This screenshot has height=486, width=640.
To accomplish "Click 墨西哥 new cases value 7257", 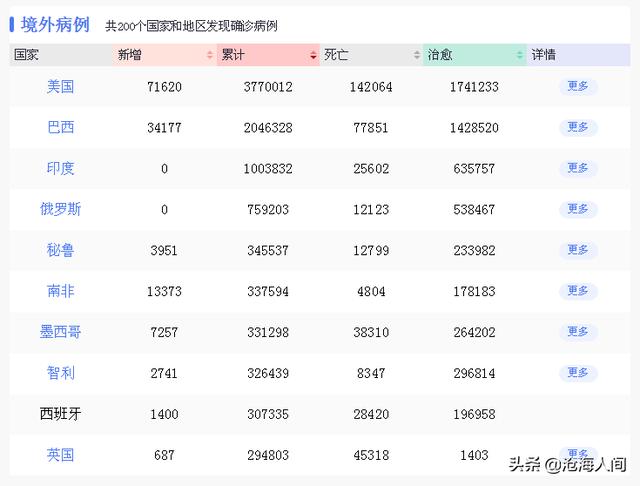I will click(164, 332).
